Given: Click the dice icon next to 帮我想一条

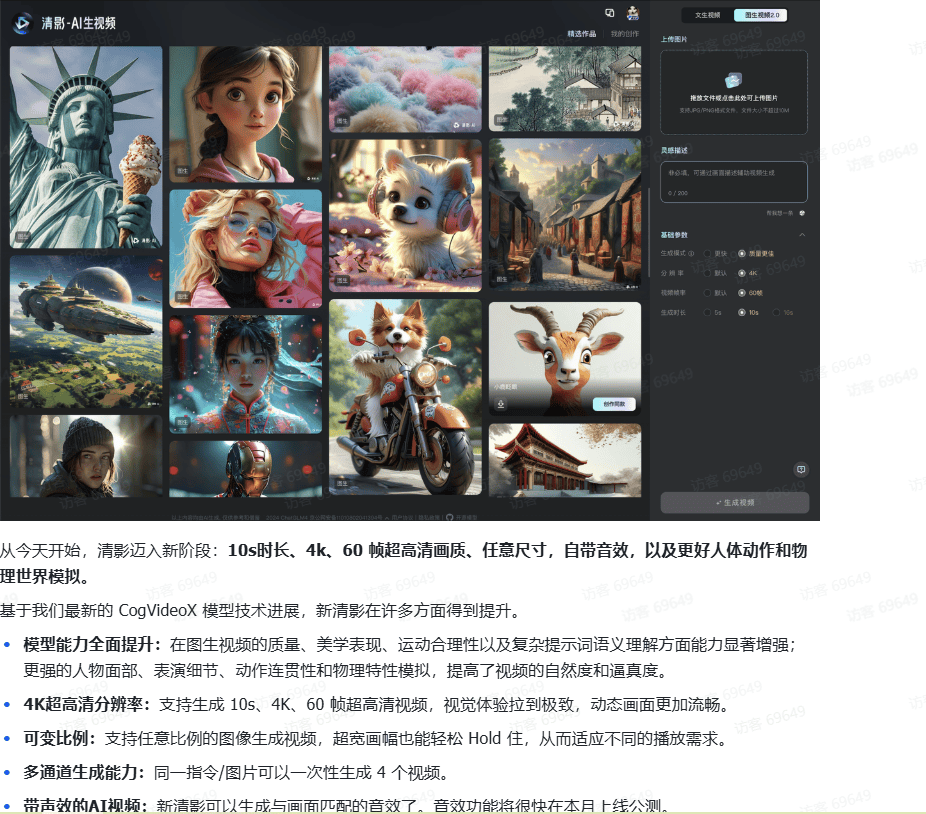Looking at the screenshot, I should pyautogui.click(x=802, y=213).
